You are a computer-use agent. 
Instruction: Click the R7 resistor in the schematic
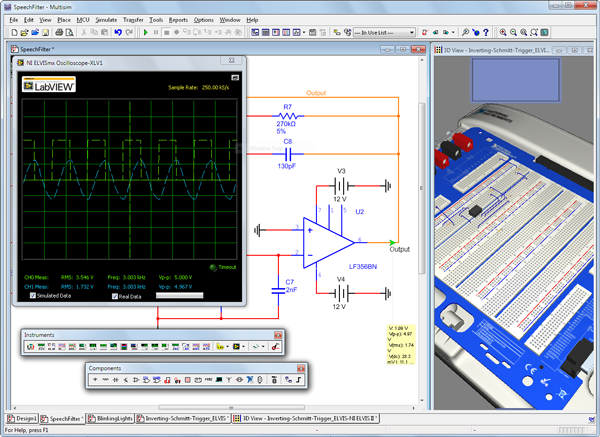pyautogui.click(x=287, y=116)
